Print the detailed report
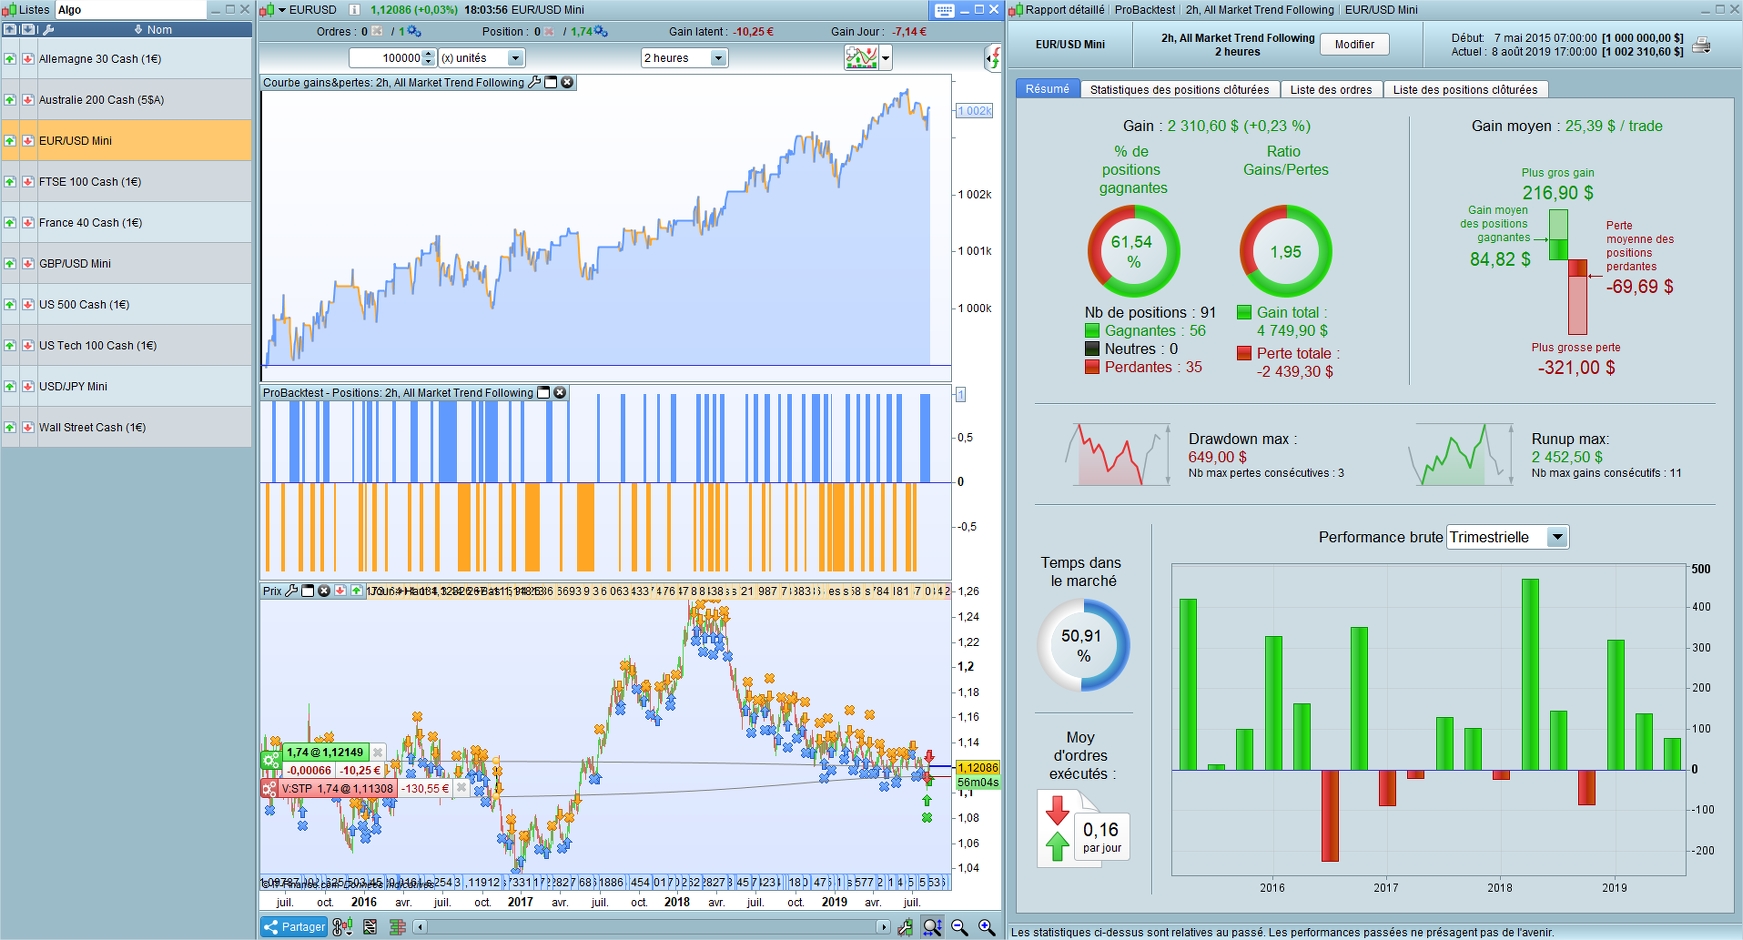Viewport: 1743px width, 940px height. 1701,45
